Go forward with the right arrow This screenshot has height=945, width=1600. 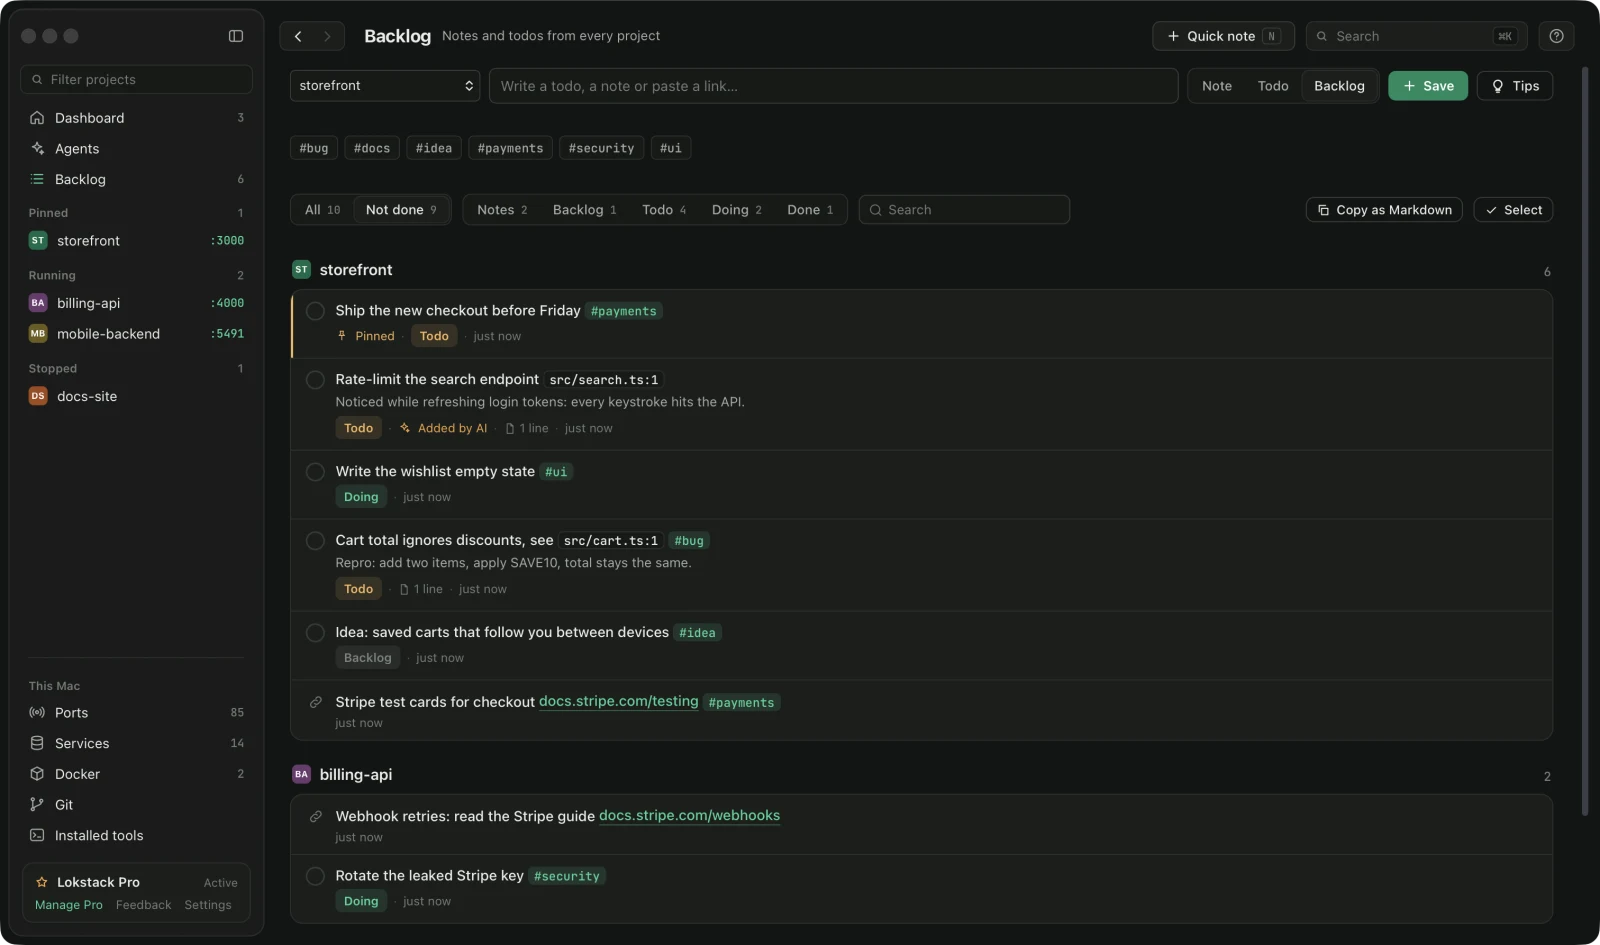[x=327, y=36]
